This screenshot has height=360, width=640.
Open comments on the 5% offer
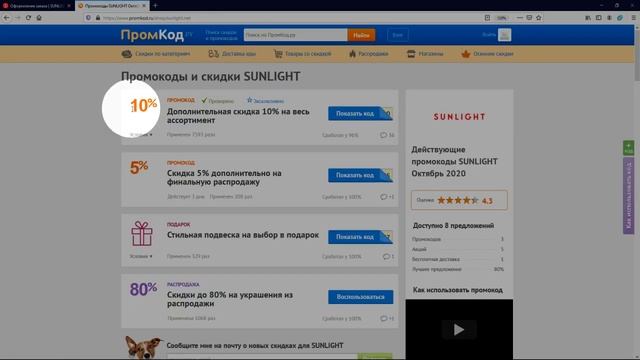point(387,197)
